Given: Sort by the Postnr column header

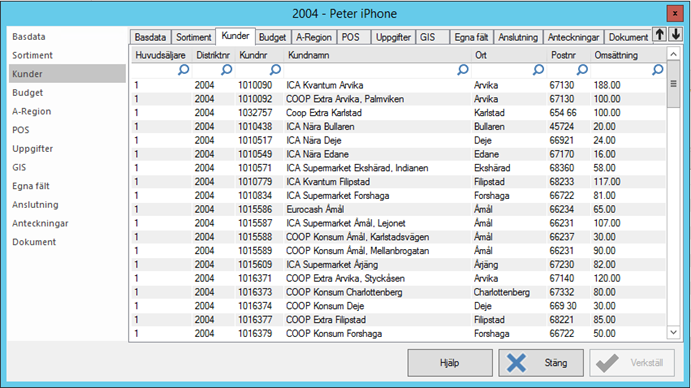Looking at the screenshot, I should 568,55.
